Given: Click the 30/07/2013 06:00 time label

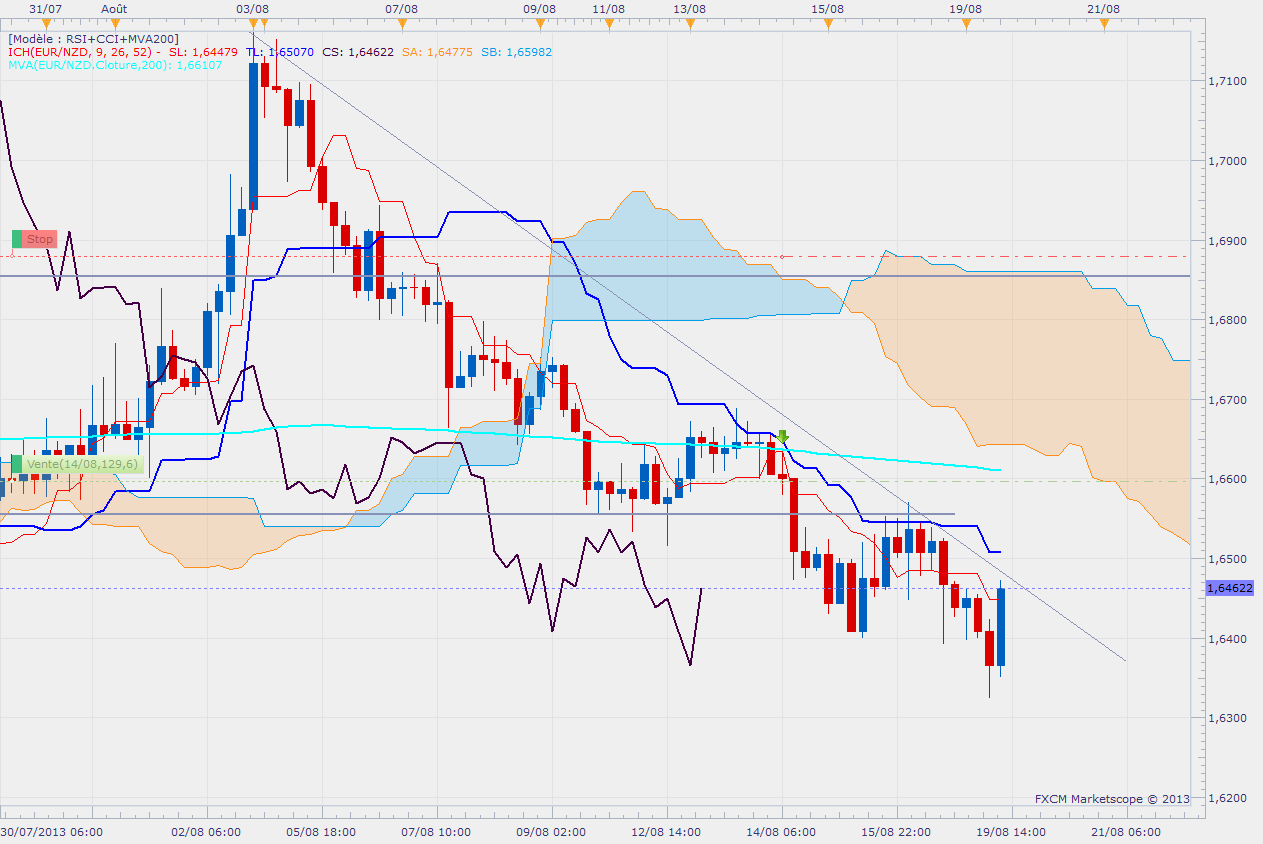Looking at the screenshot, I should coord(50,832).
